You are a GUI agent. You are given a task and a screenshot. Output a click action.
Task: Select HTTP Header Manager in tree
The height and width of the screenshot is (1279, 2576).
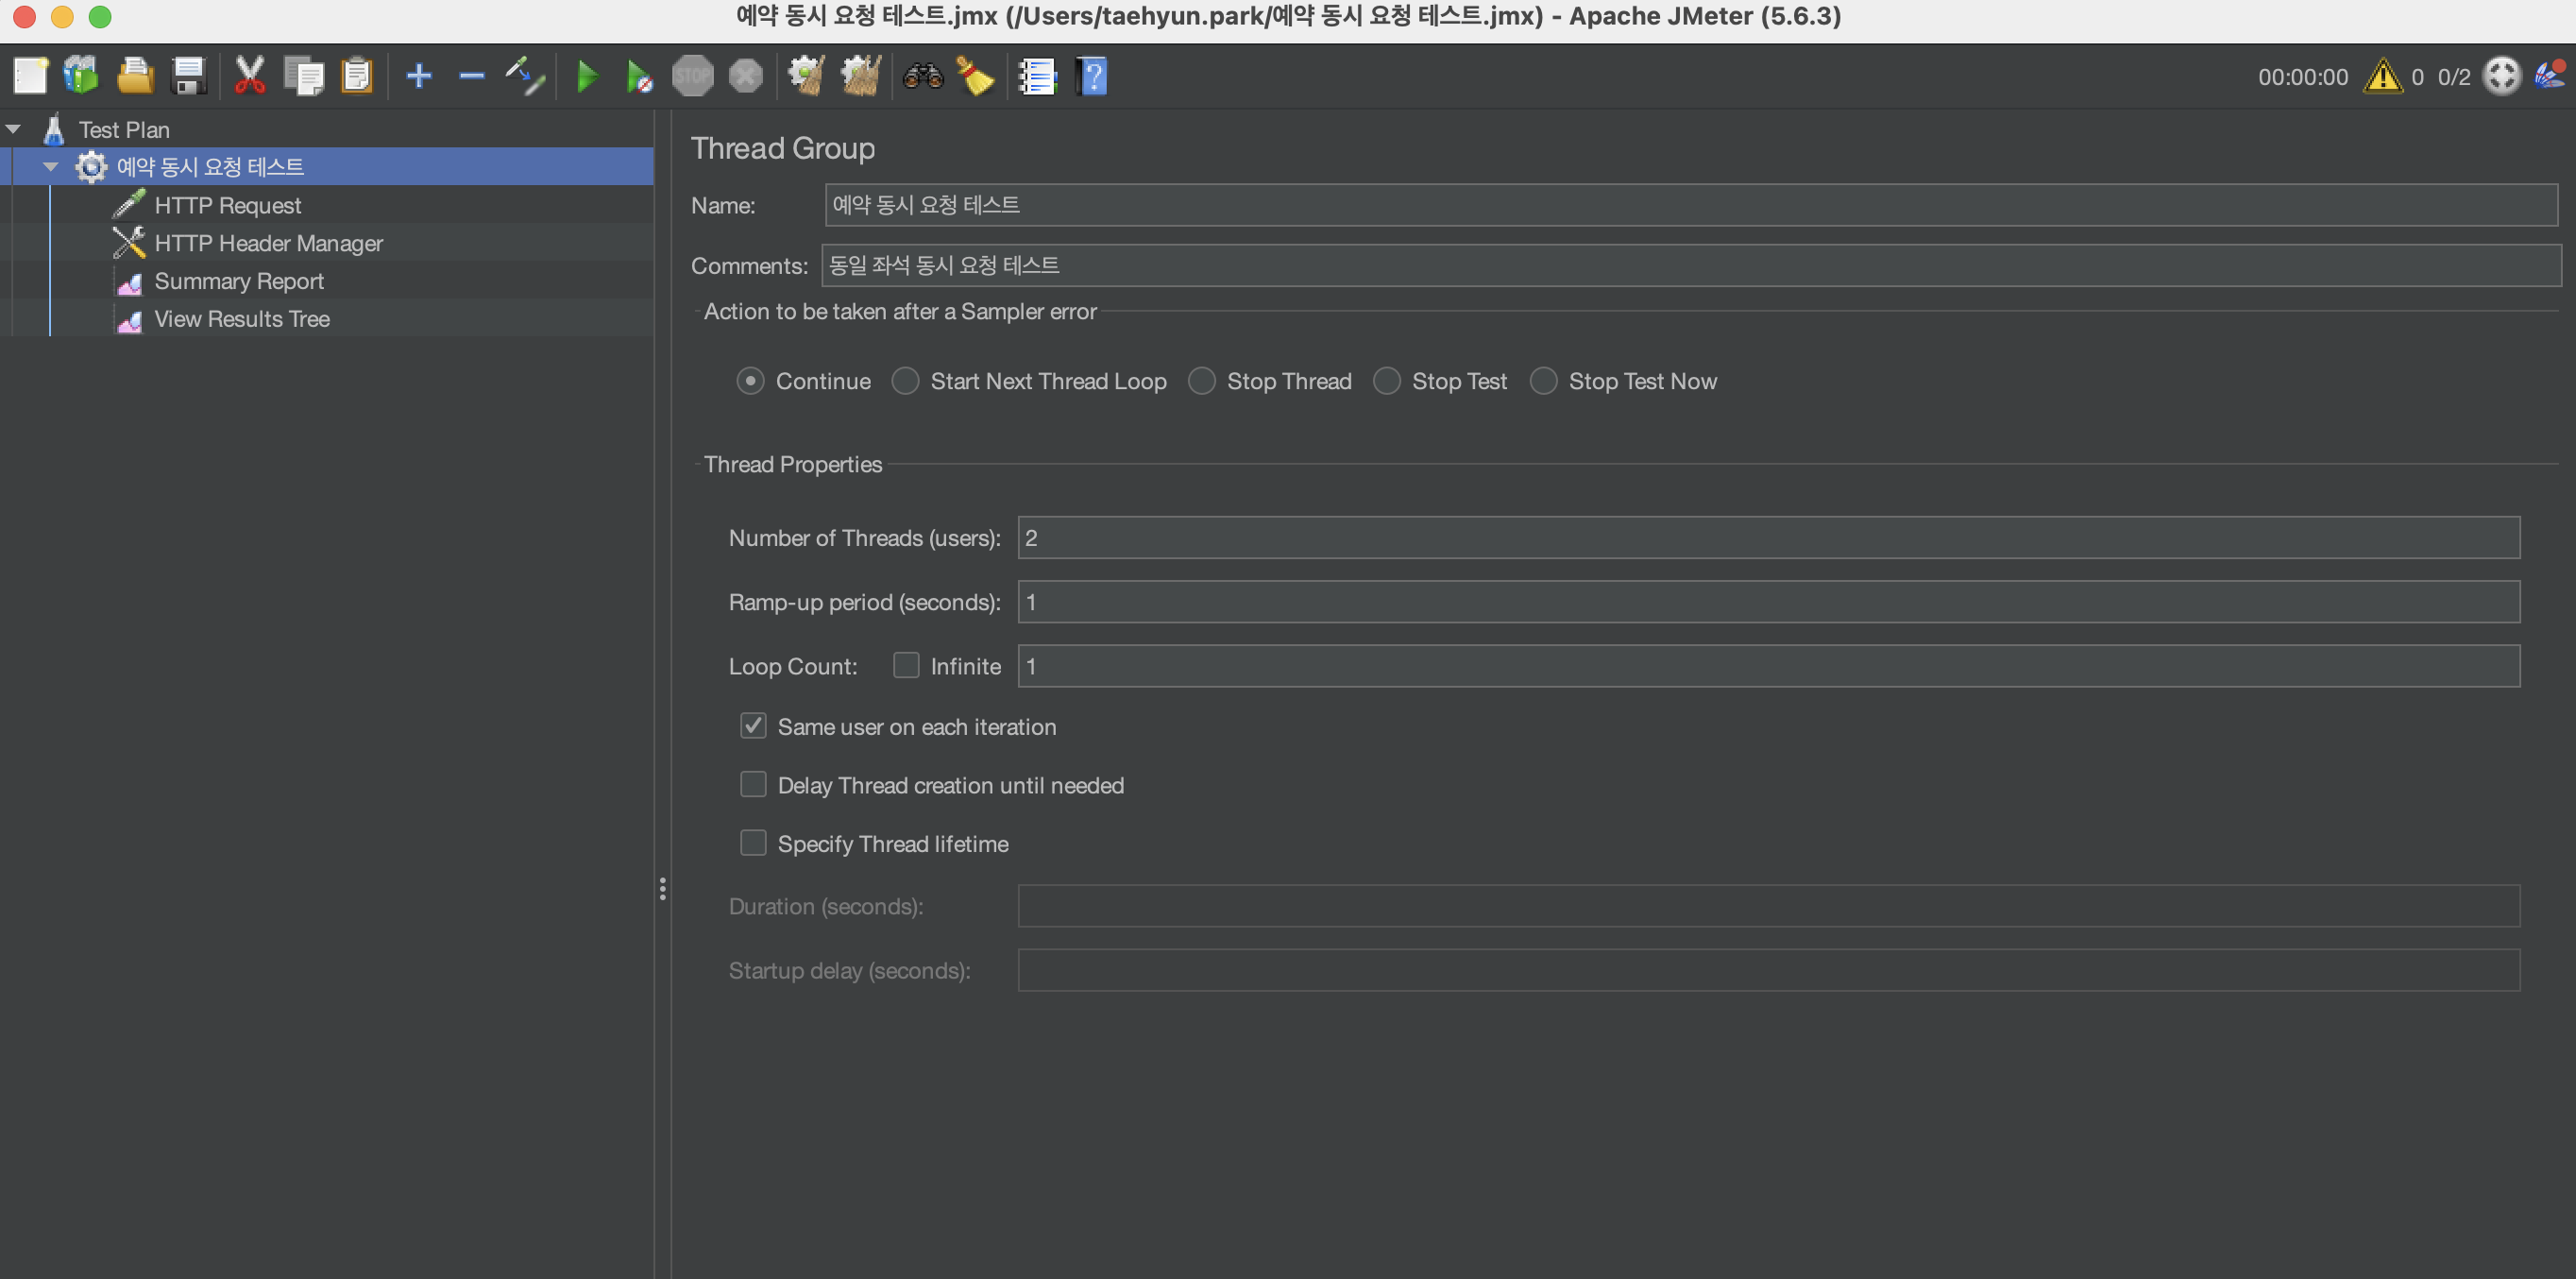268,243
